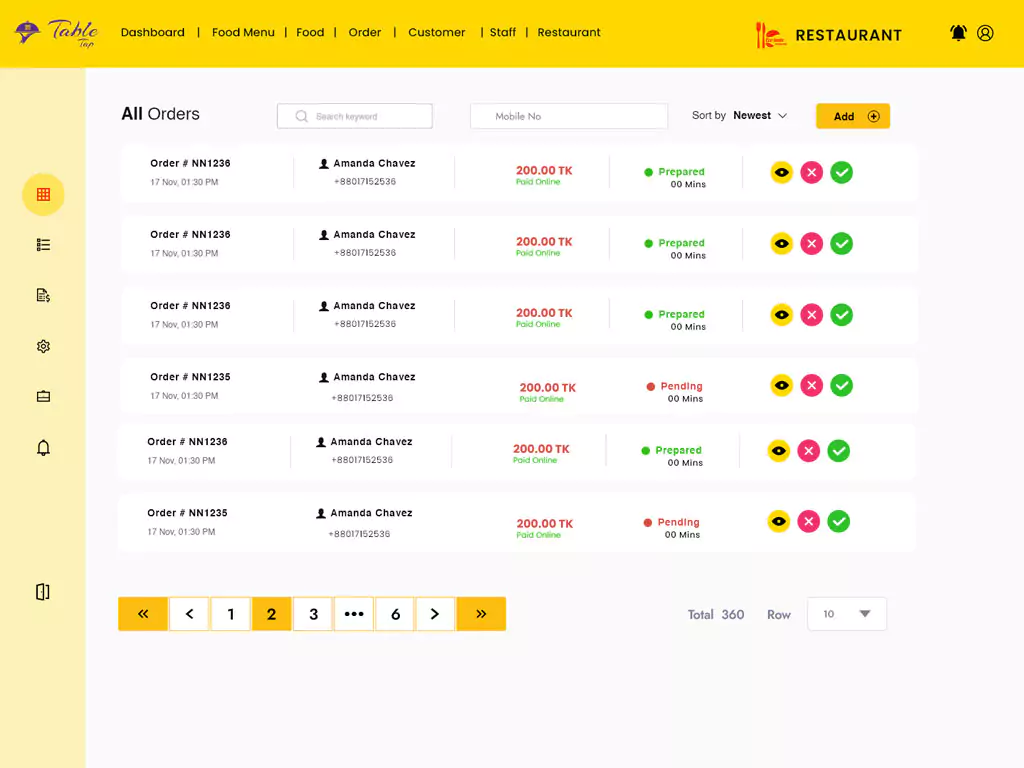
Task: Click the invoice document icon in sidebar
Action: 43,295
